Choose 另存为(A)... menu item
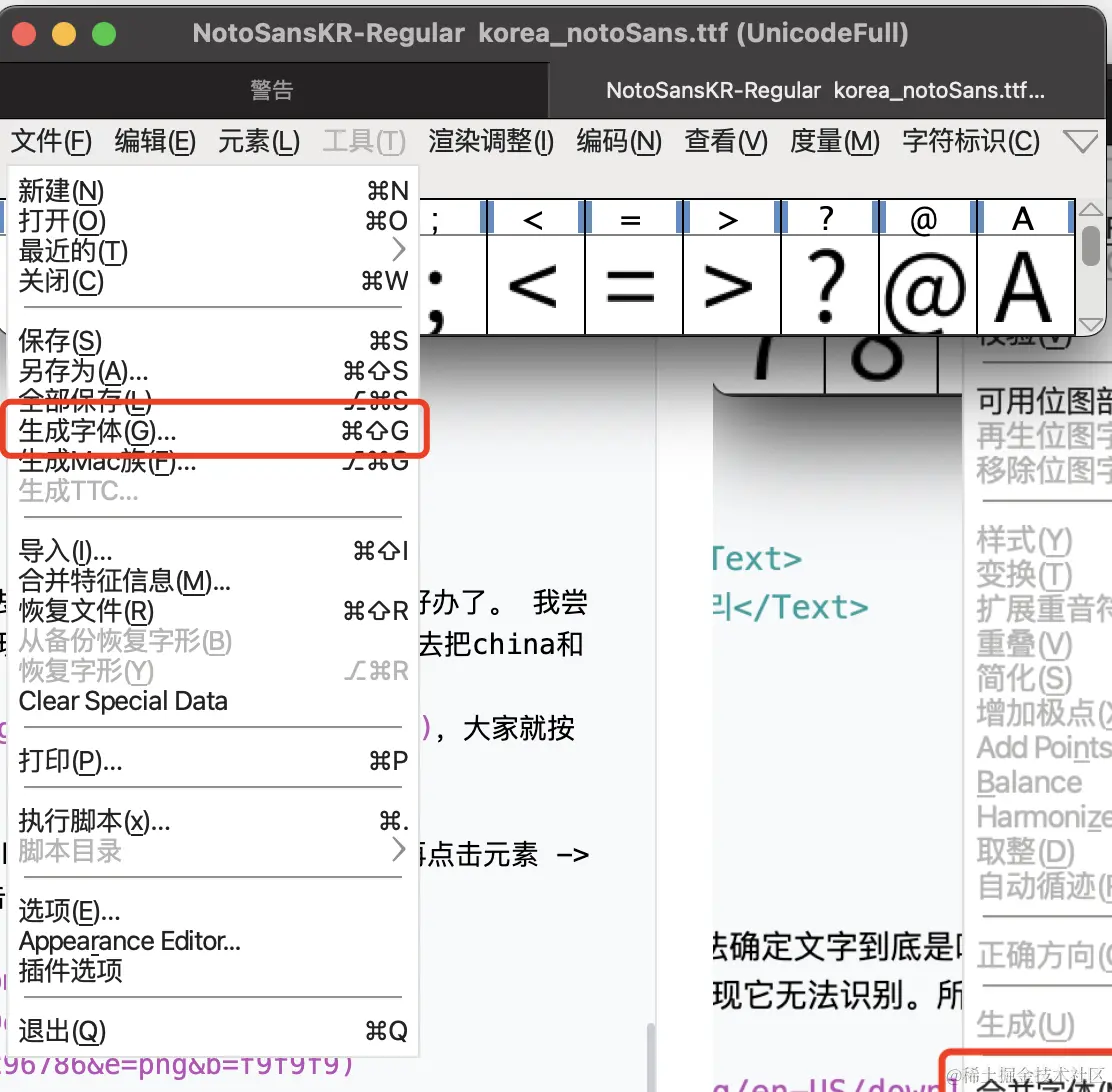The image size is (1112, 1092). pos(213,371)
